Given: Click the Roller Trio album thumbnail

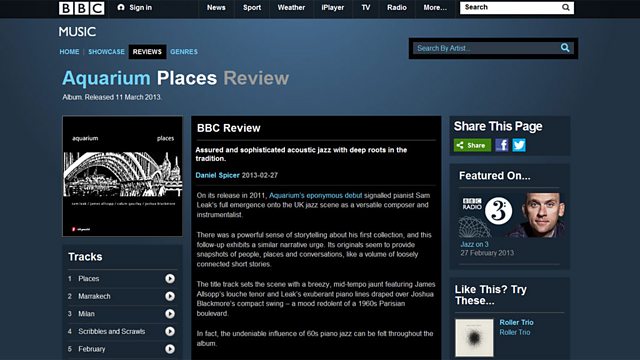Looking at the screenshot, I should (x=474, y=338).
